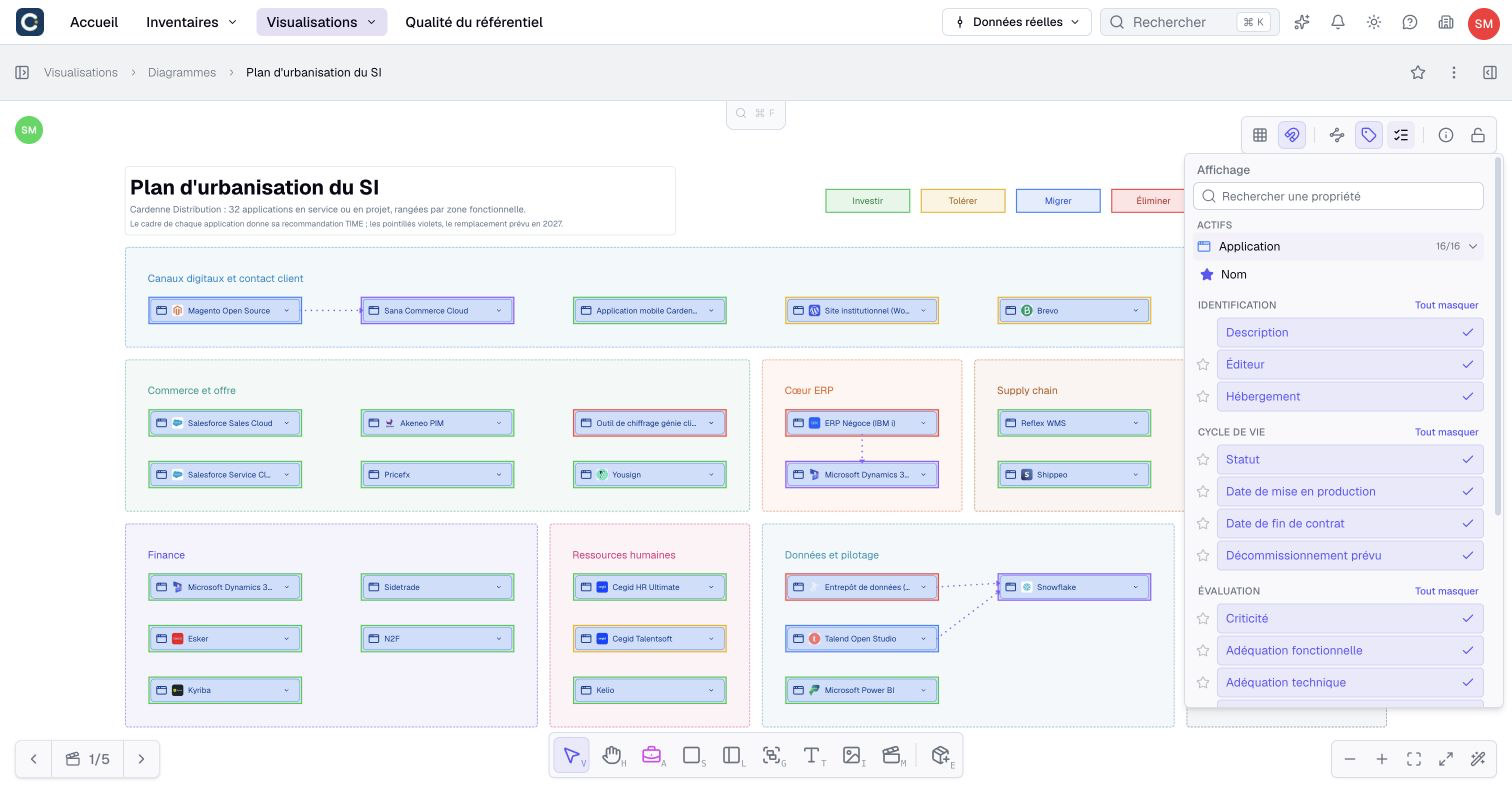The width and height of the screenshot is (1512, 793).
Task: Toggle Date de fin de contrat property
Action: [x=1350, y=523]
